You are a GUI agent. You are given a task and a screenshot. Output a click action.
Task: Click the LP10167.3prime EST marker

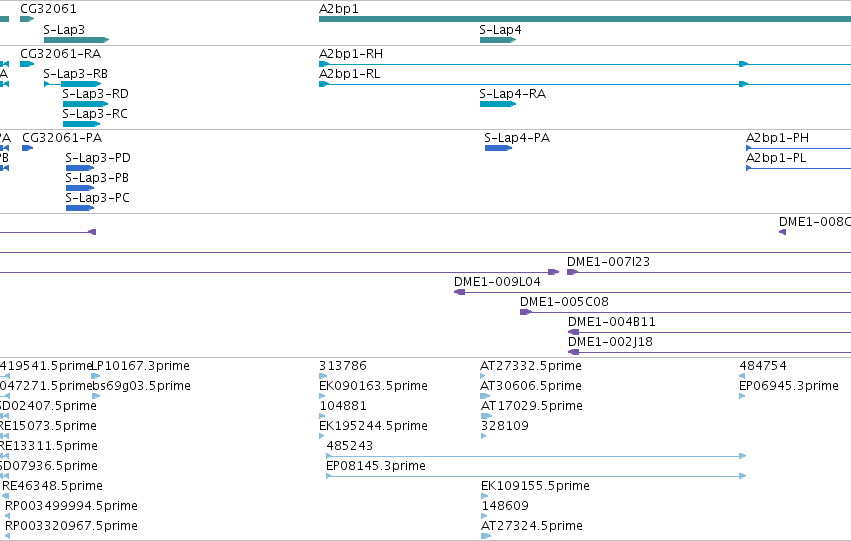(96, 375)
